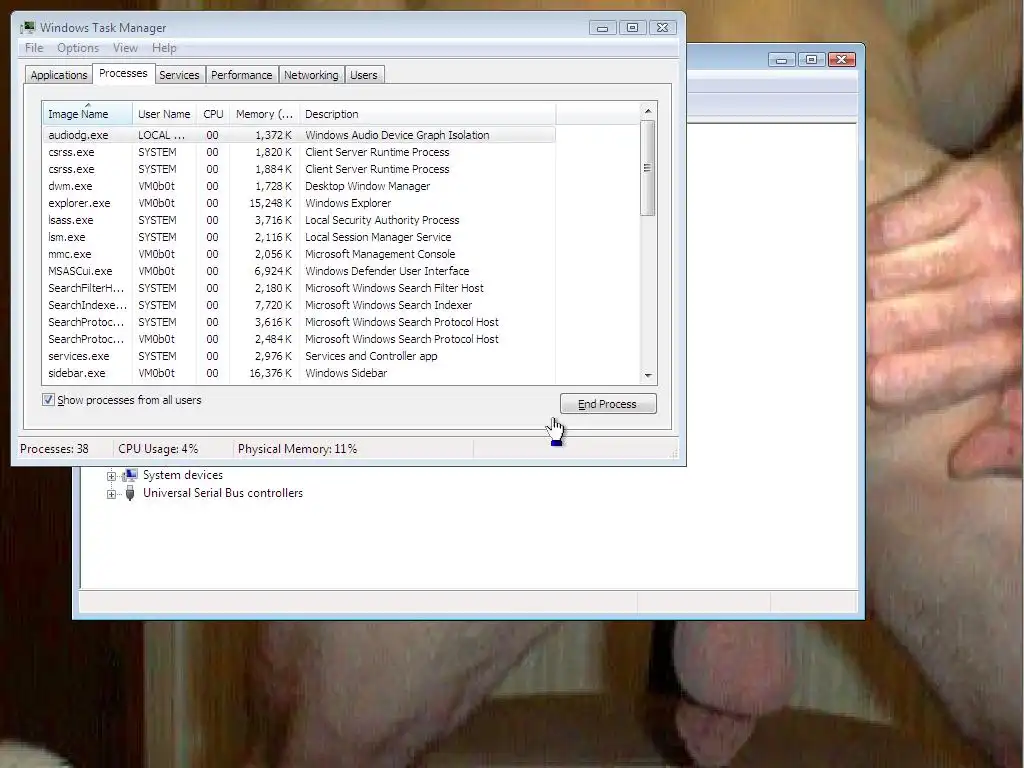
Task: Expand Universal Serial Bus controllers node
Action: pos(111,494)
